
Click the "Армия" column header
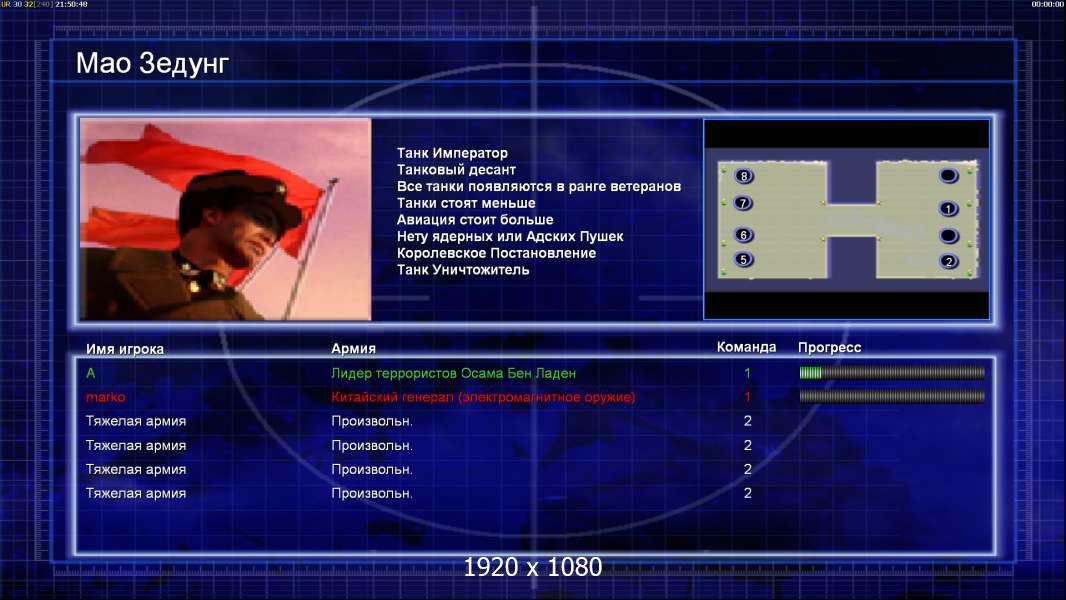coord(354,348)
